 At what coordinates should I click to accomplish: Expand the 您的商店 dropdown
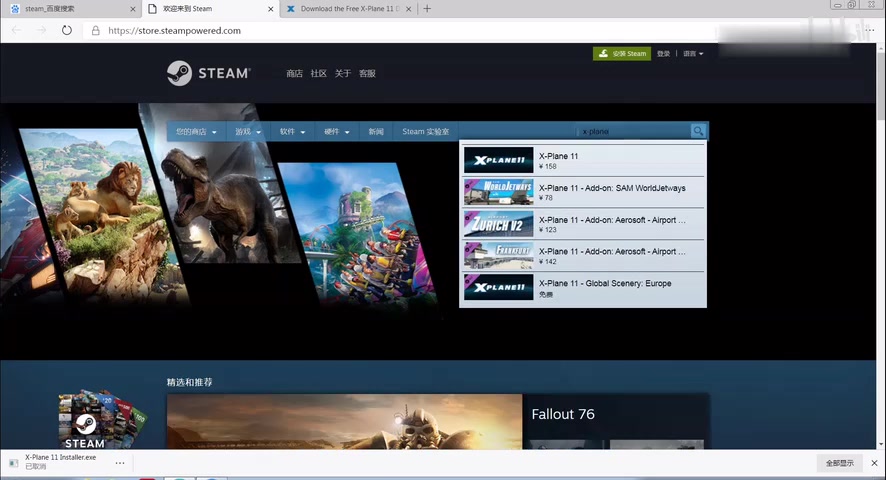pos(196,131)
